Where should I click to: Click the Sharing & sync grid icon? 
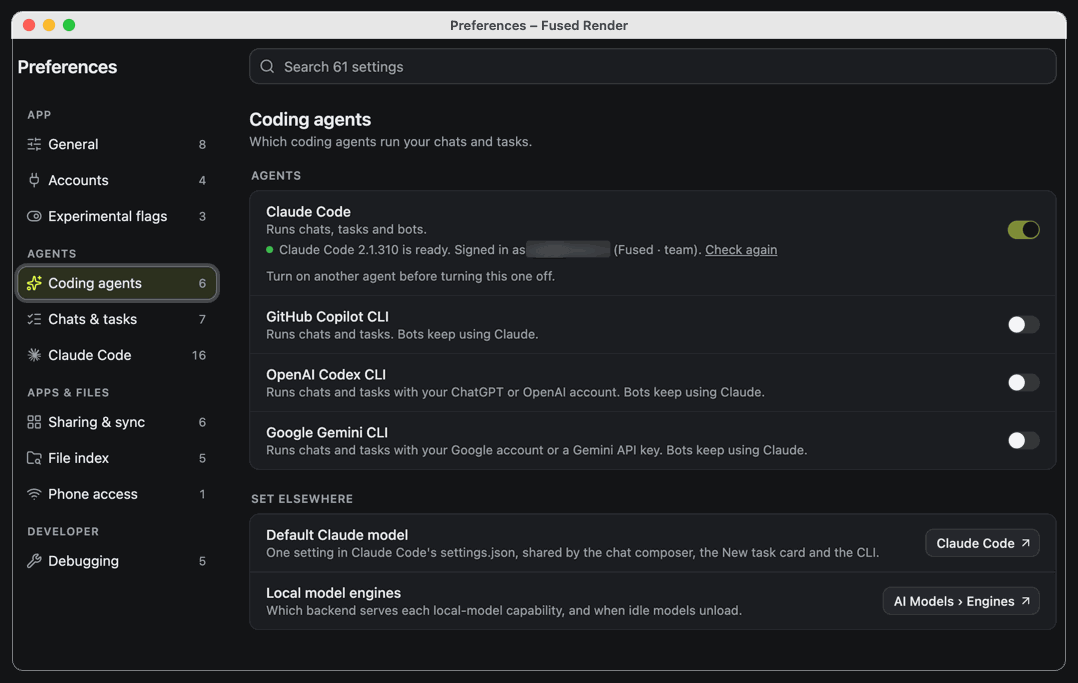pyautogui.click(x=34, y=422)
